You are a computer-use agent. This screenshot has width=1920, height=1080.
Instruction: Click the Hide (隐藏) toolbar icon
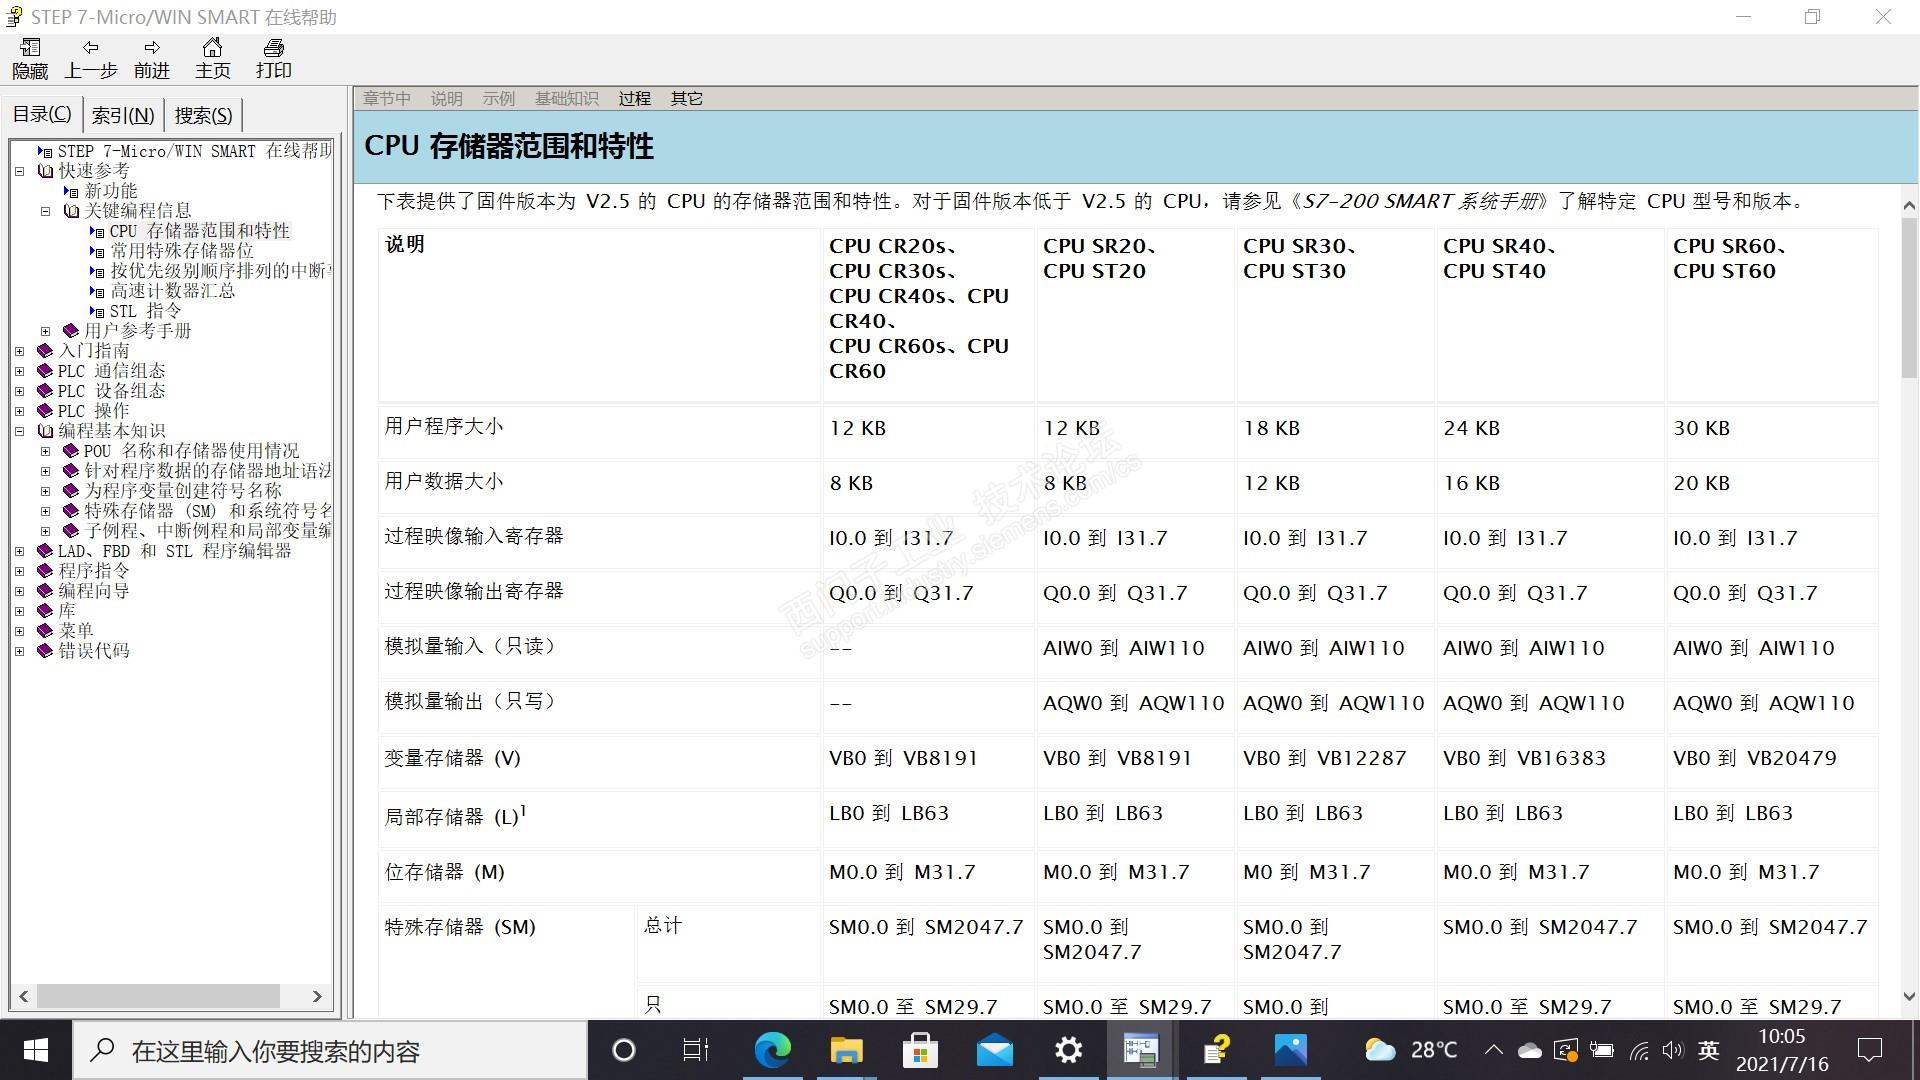coord(30,48)
